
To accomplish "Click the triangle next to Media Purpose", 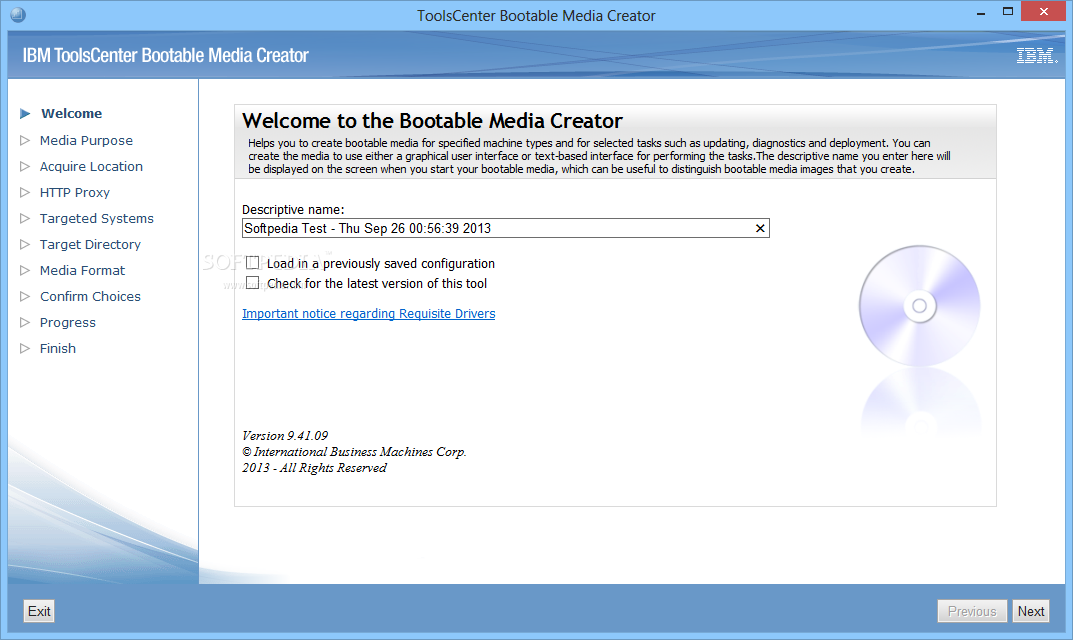I will (x=25, y=140).
